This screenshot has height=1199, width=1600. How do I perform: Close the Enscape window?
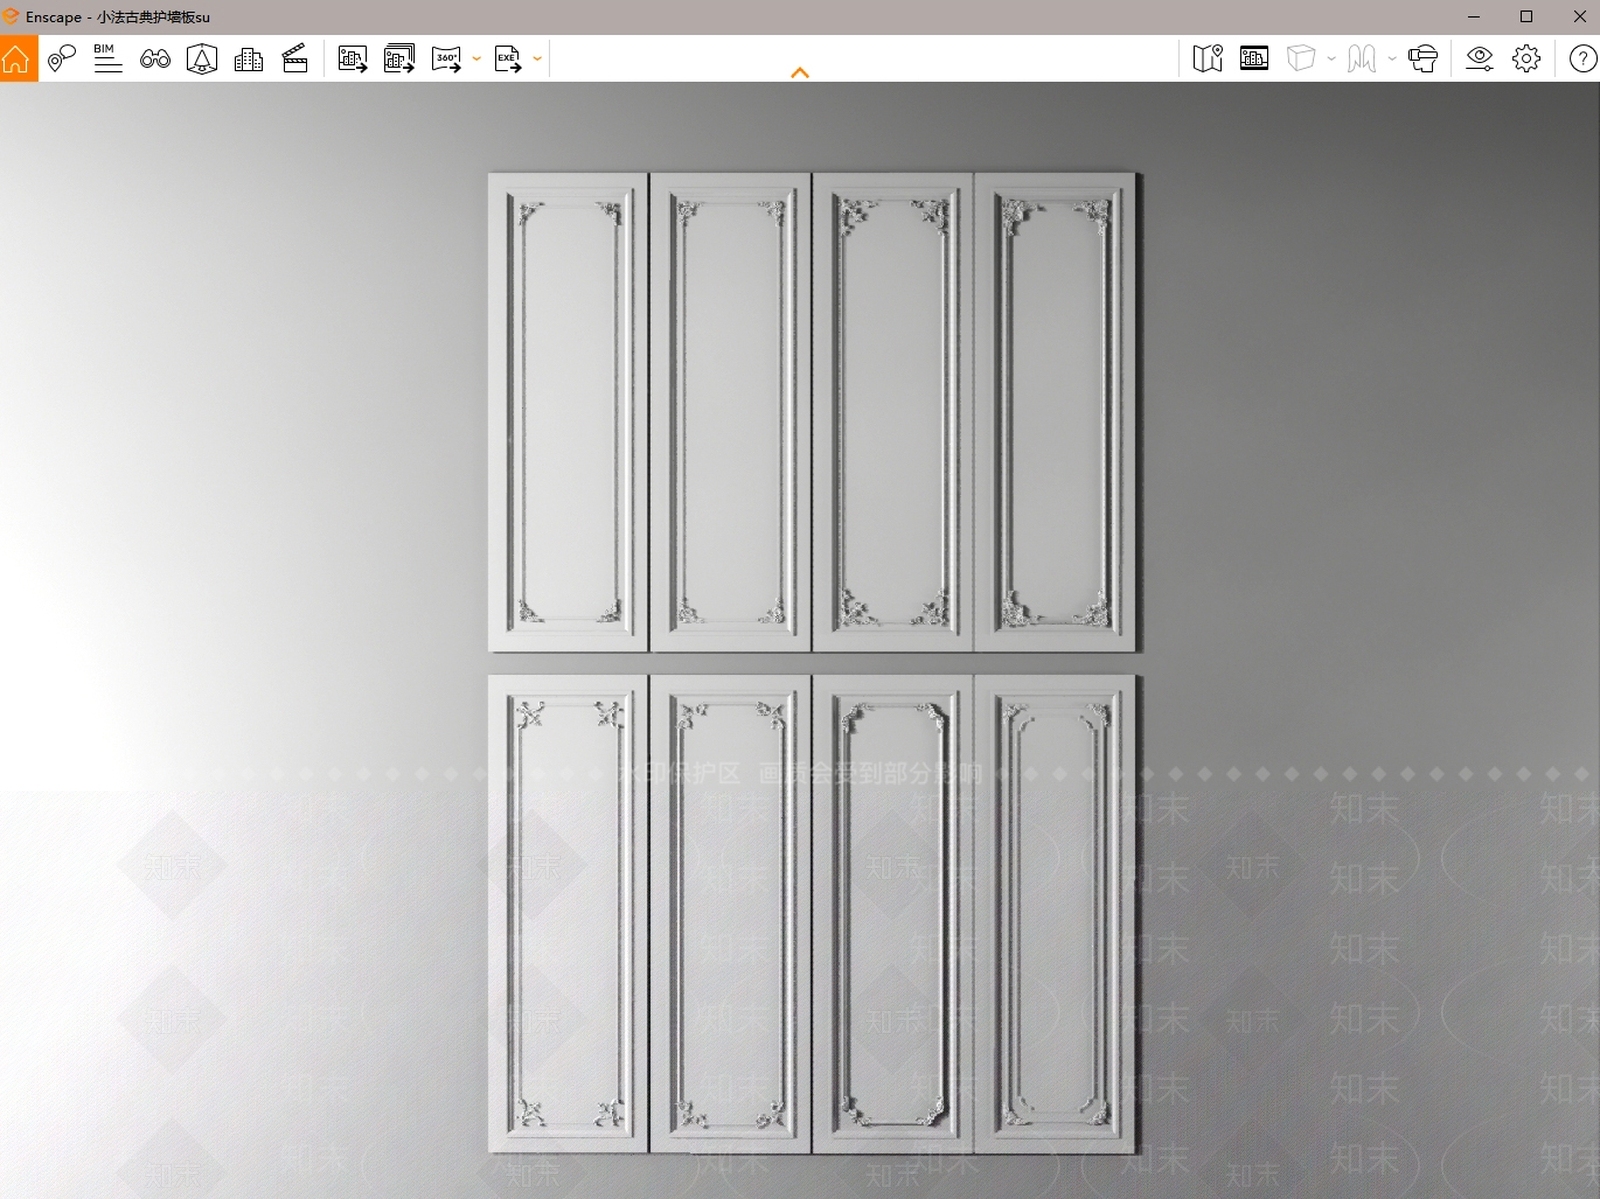1579,16
